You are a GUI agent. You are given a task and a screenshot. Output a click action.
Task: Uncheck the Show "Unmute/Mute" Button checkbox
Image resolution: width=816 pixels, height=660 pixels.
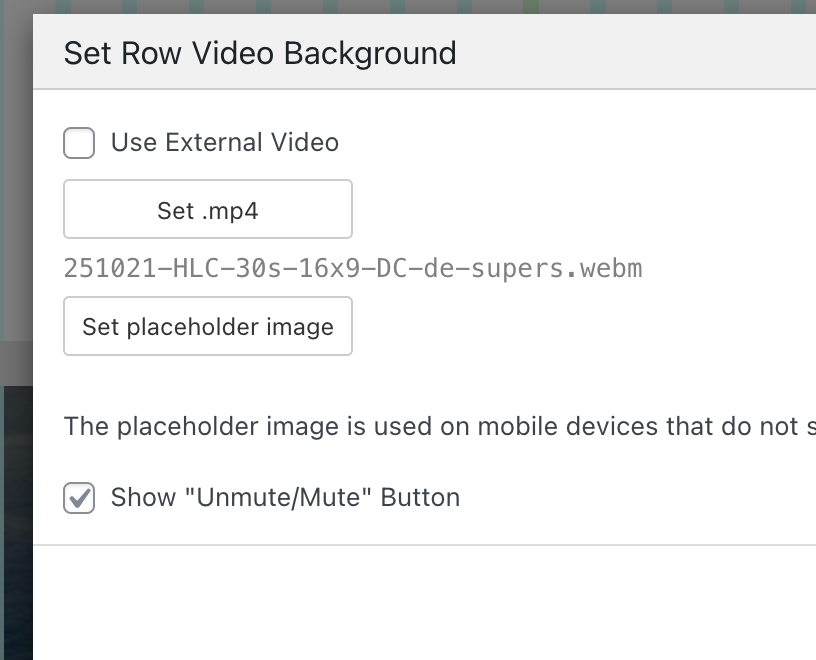(x=79, y=498)
